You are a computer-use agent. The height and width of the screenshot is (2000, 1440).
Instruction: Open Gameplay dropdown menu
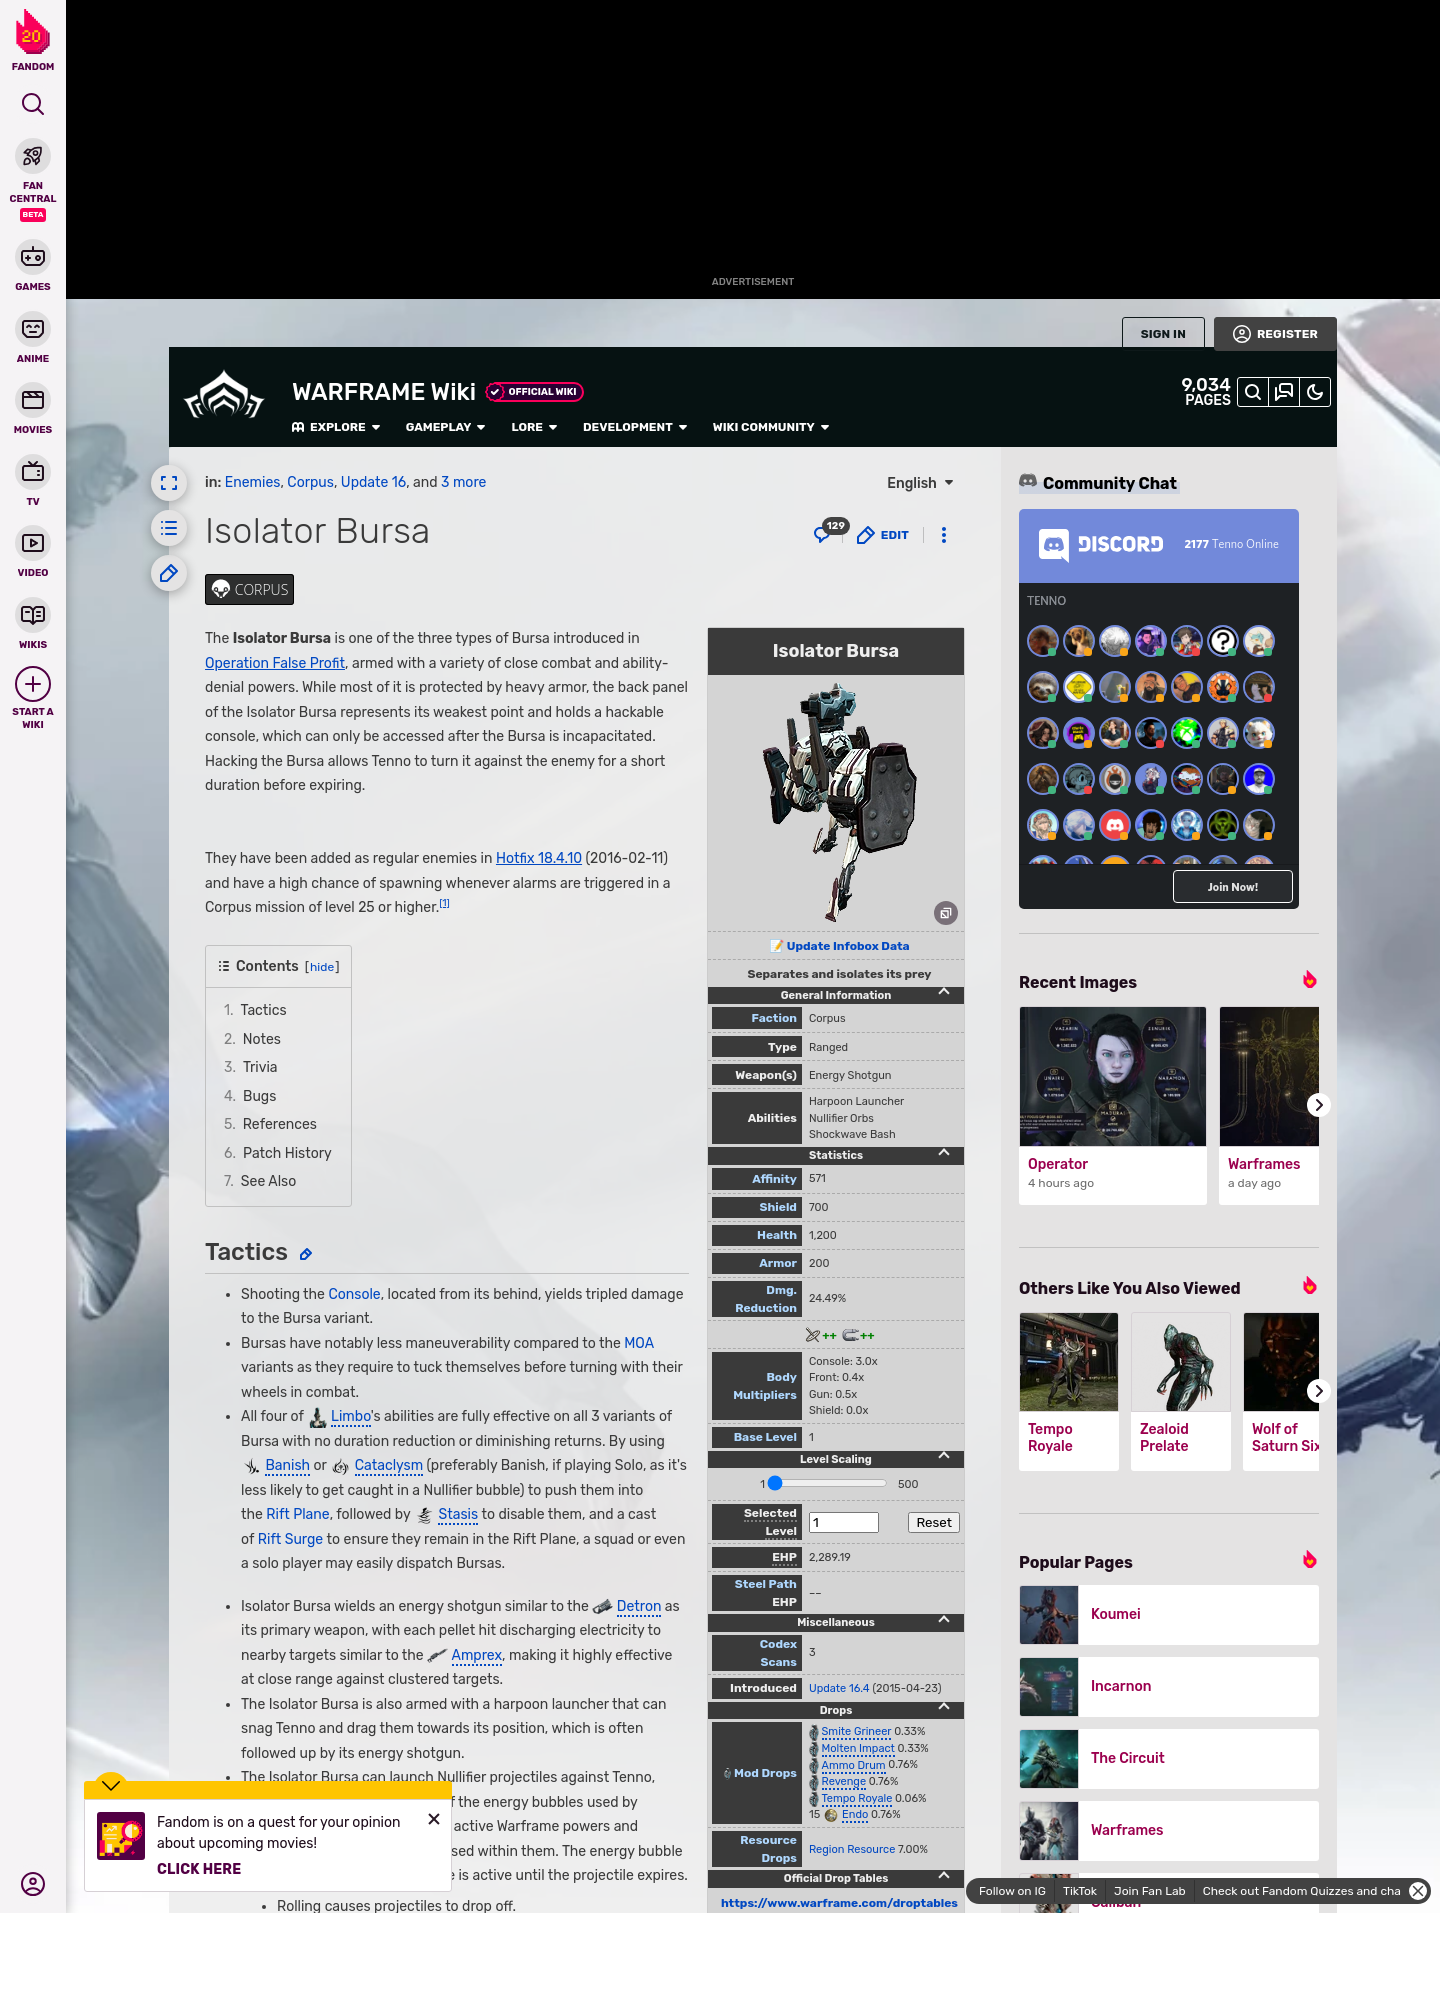tap(445, 427)
